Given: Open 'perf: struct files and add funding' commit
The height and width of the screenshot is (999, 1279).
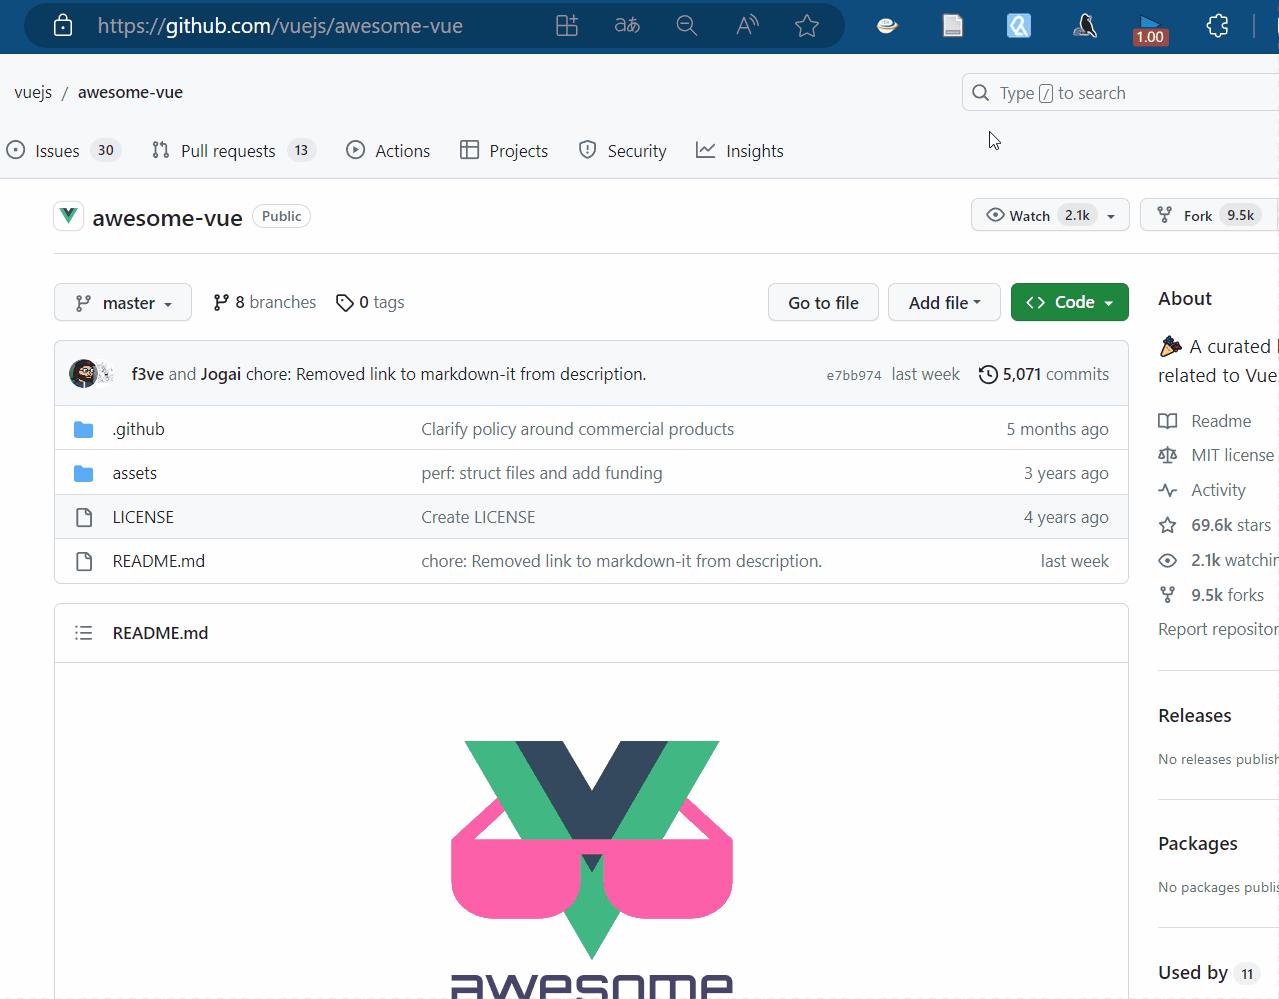Looking at the screenshot, I should point(541,473).
